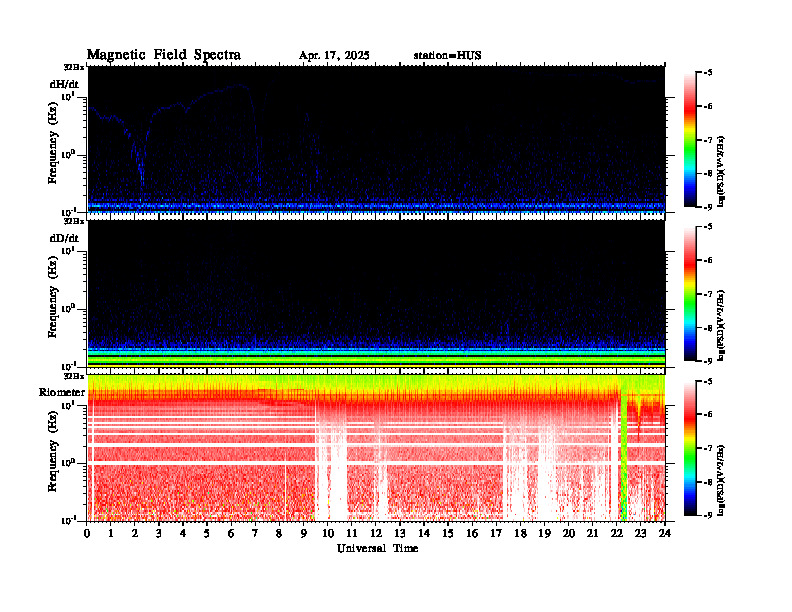
Task: Click hour 24 on the time axis
Action: 665,533
